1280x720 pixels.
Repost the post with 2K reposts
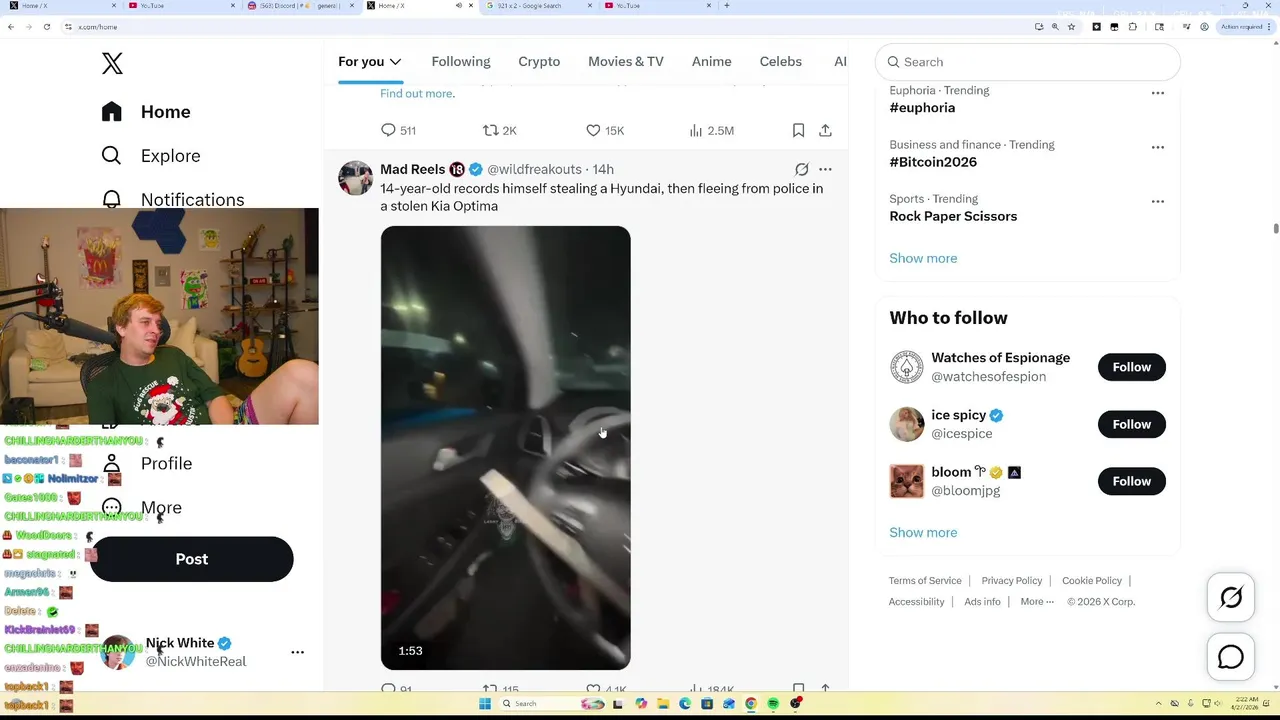(500, 130)
